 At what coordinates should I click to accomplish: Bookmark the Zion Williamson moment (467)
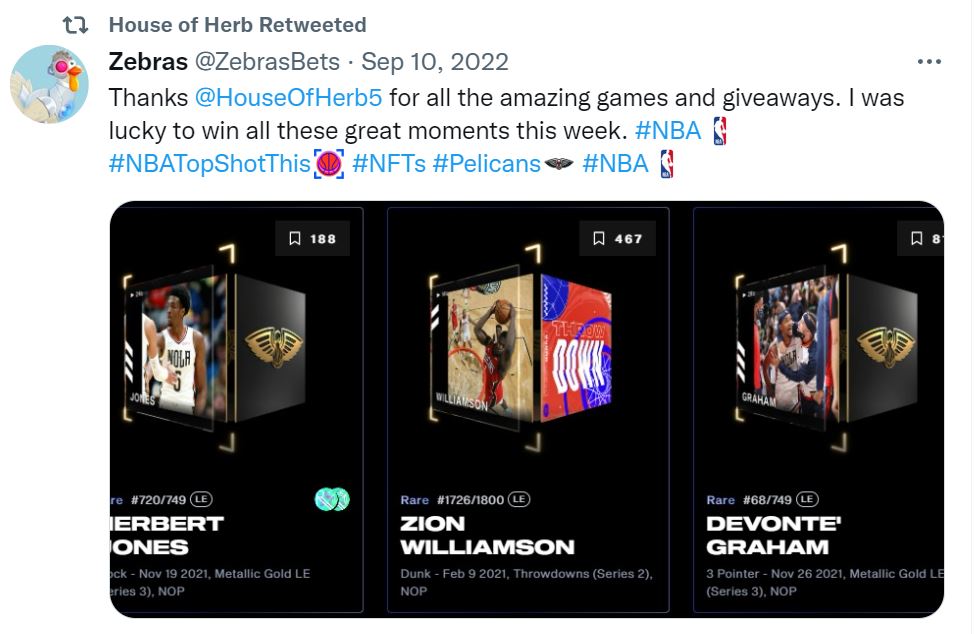pos(617,239)
